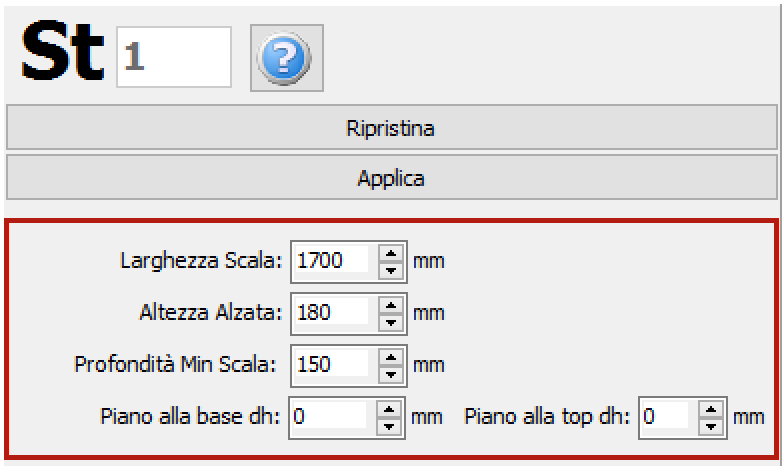Click the Piano alla top dh field
Image resolution: width=782 pixels, height=466 pixels.
point(665,415)
